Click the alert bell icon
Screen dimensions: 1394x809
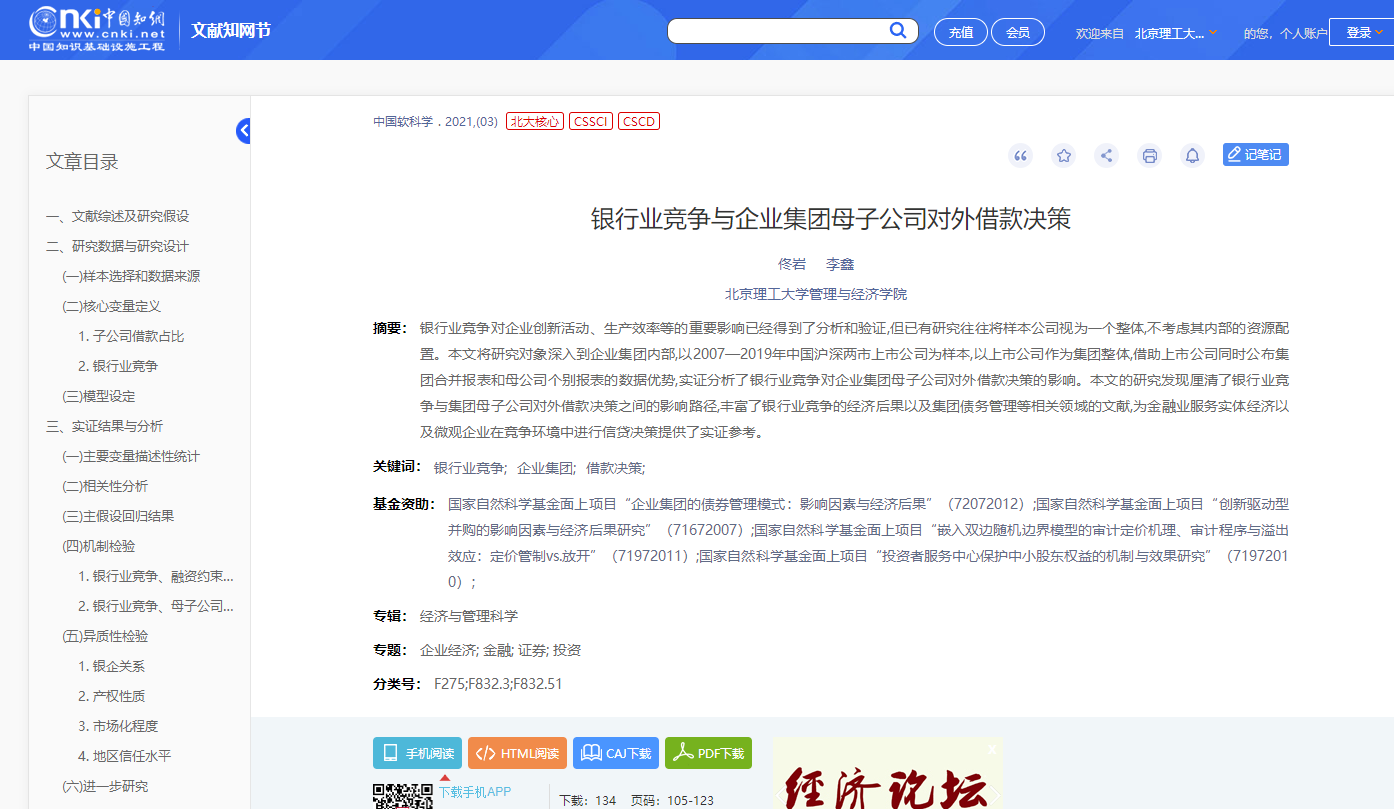pos(1192,155)
